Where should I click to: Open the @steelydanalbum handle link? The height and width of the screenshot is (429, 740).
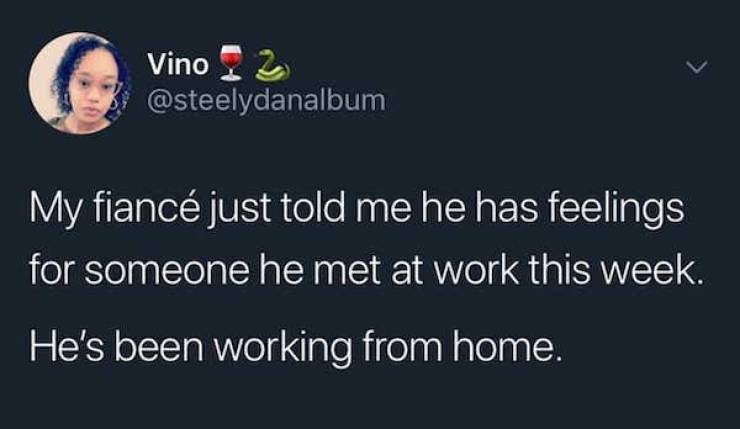pos(265,100)
